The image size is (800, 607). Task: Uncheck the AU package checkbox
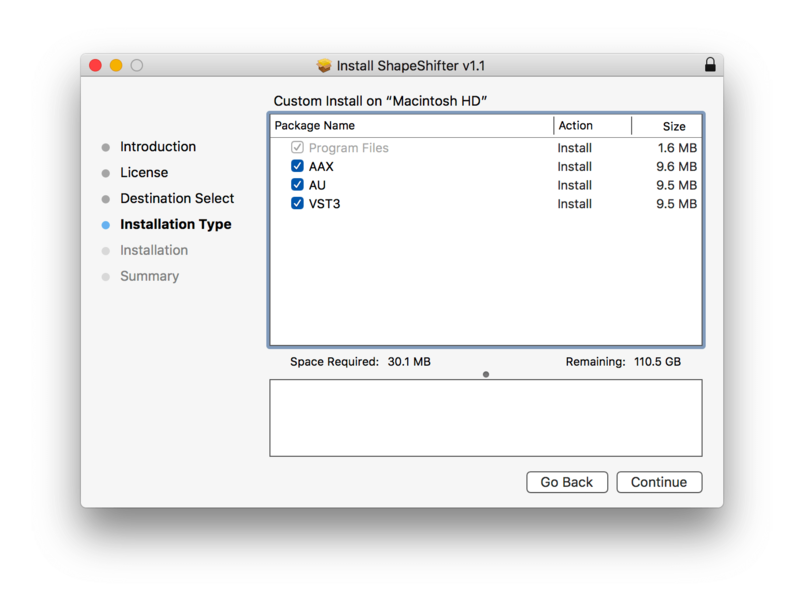pyautogui.click(x=297, y=185)
